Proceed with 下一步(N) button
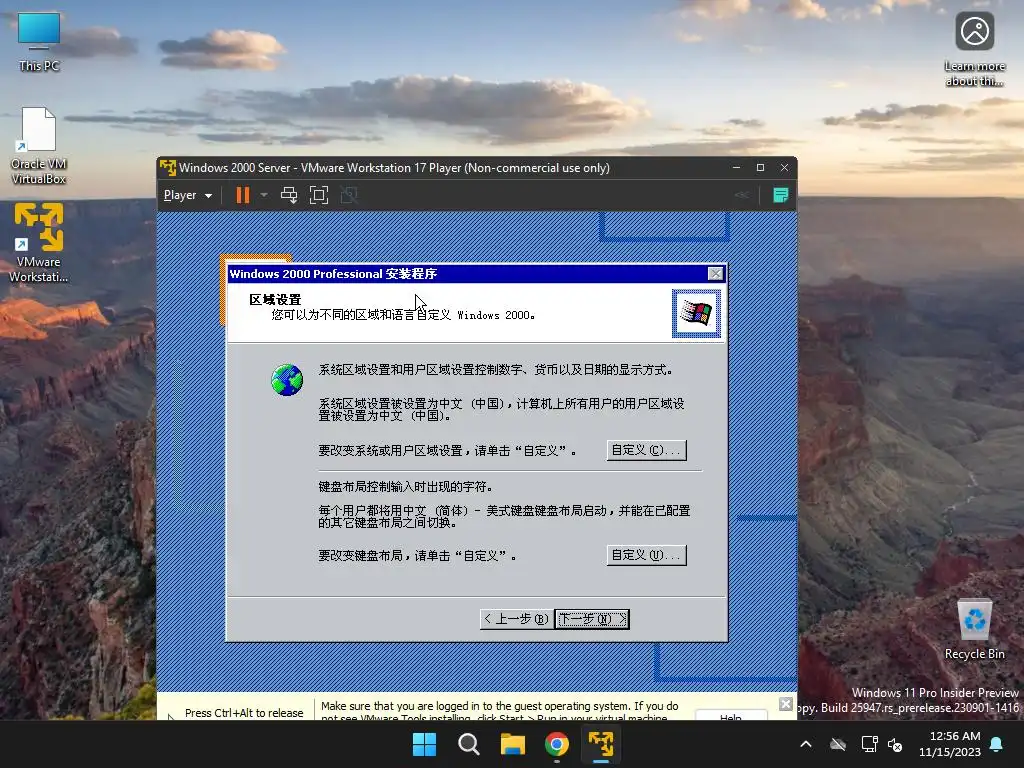Image resolution: width=1024 pixels, height=768 pixels. (592, 619)
